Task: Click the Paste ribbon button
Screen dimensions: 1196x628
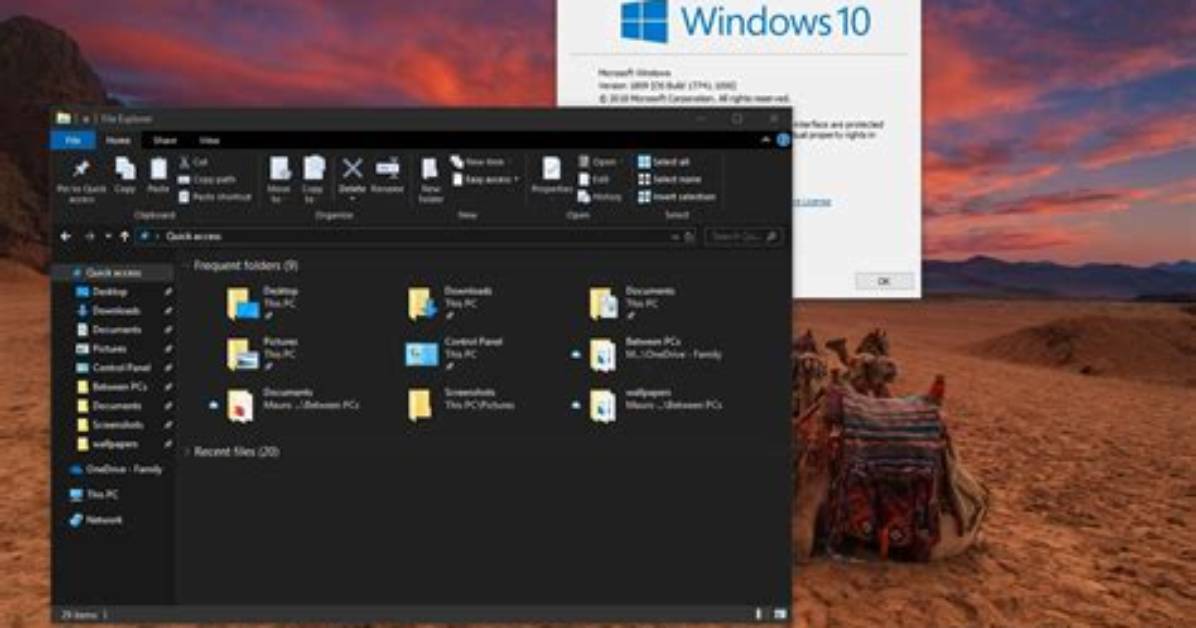Action: point(158,176)
